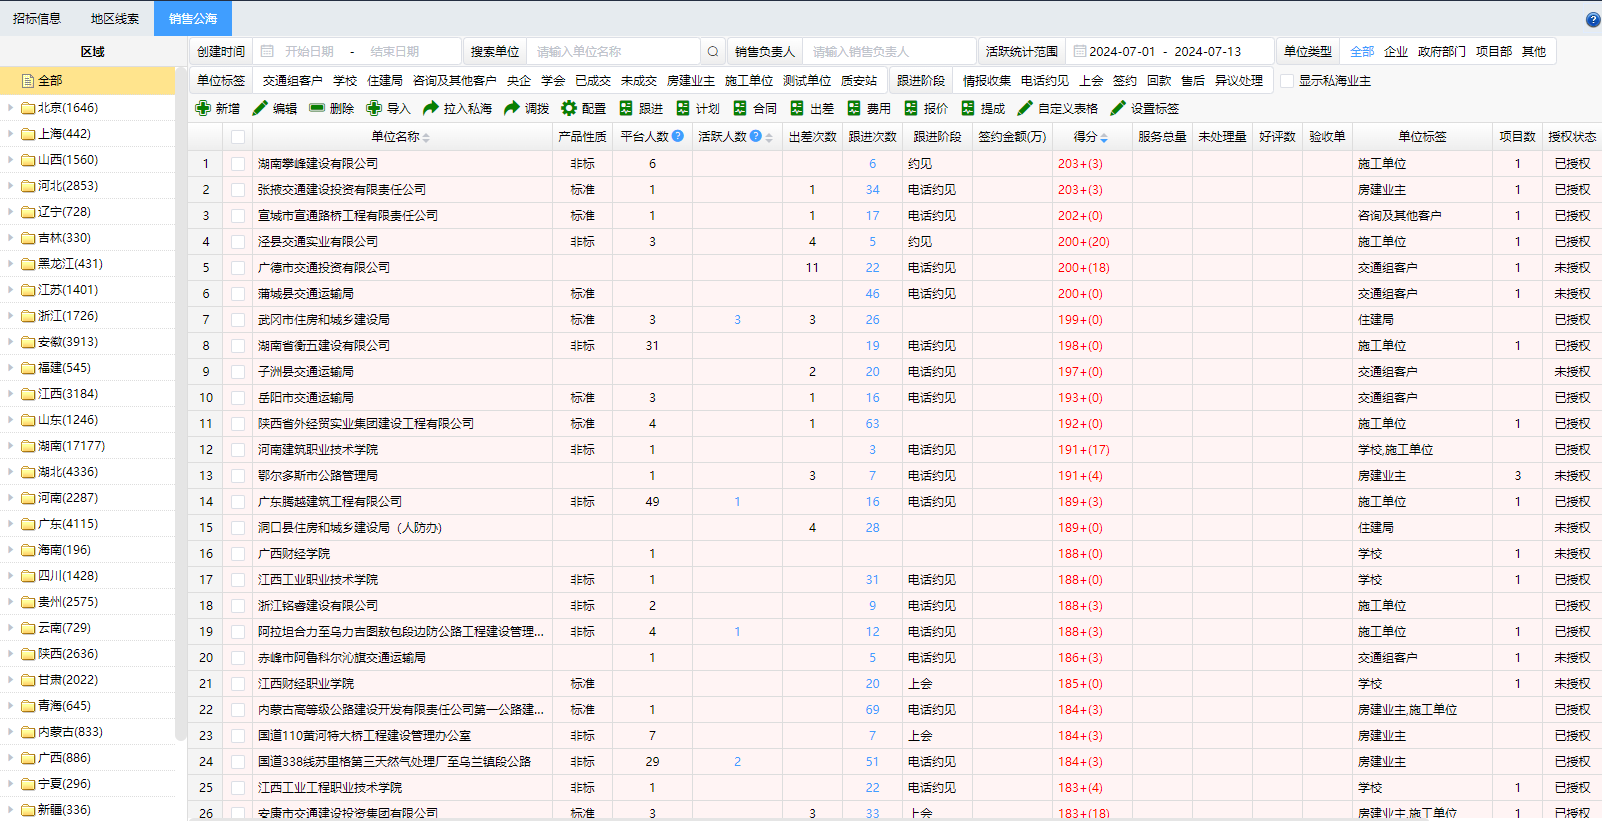Image resolution: width=1602 pixels, height=821 pixels.
Task: Filter by 异议处理 follow-up stage
Action: pyautogui.click(x=1239, y=80)
